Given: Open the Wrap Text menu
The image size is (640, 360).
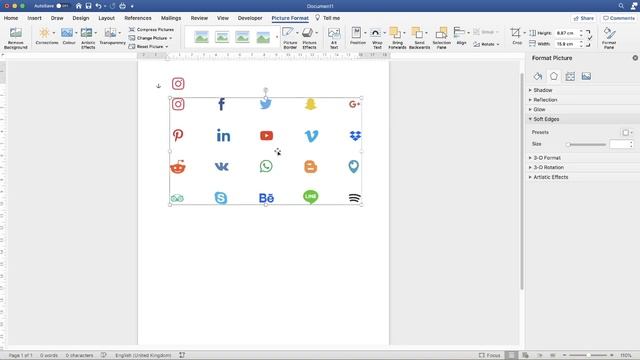Looking at the screenshot, I should pyautogui.click(x=377, y=38).
